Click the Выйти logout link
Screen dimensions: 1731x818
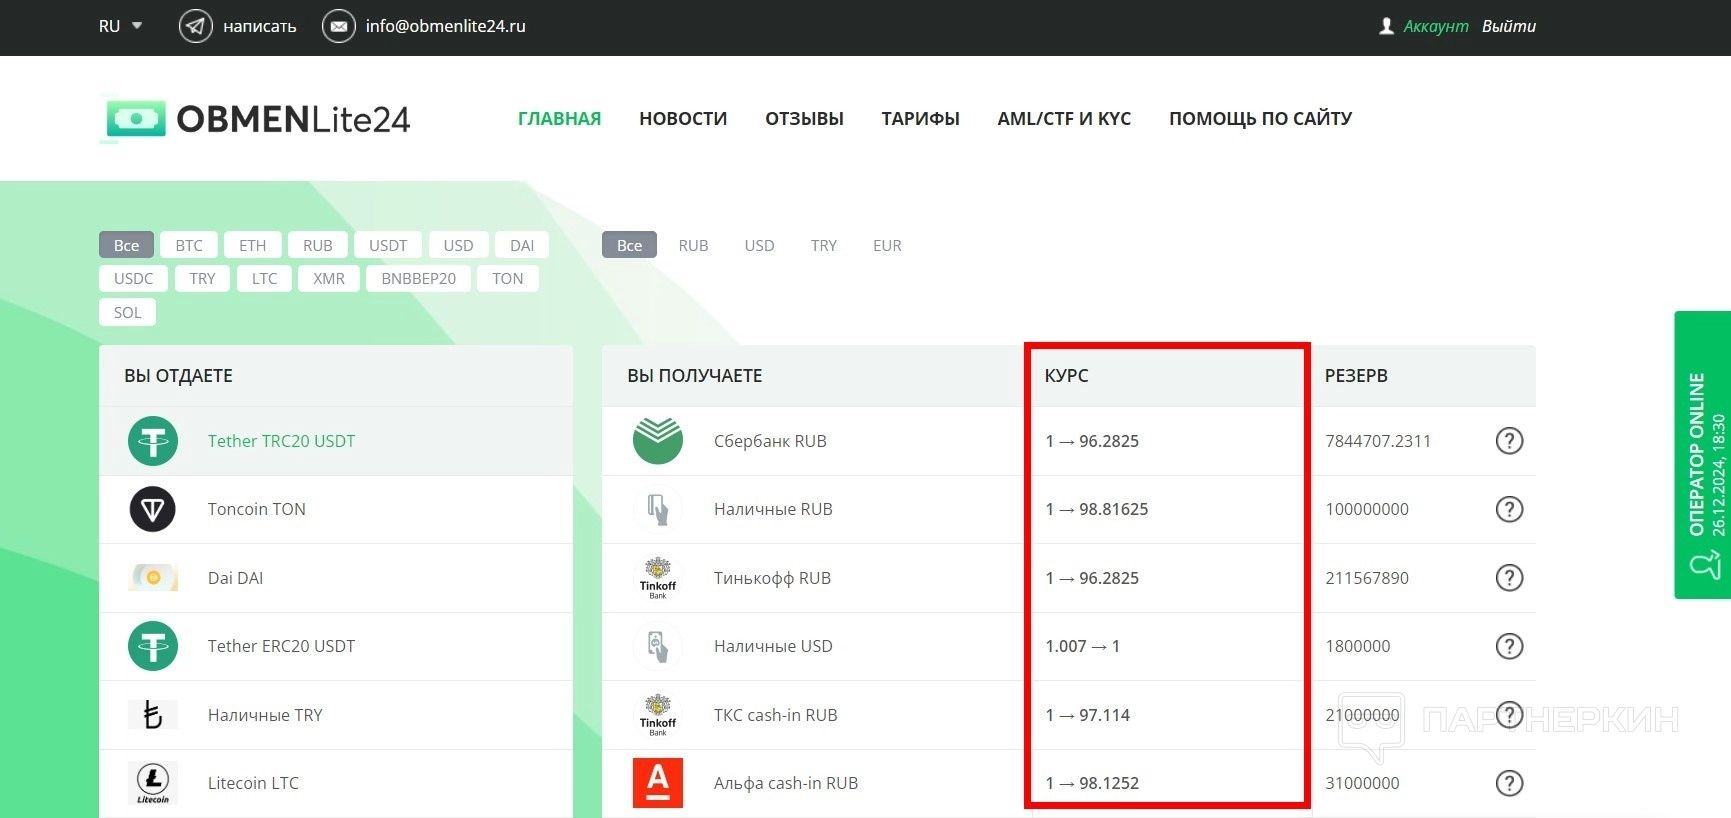coord(1509,26)
